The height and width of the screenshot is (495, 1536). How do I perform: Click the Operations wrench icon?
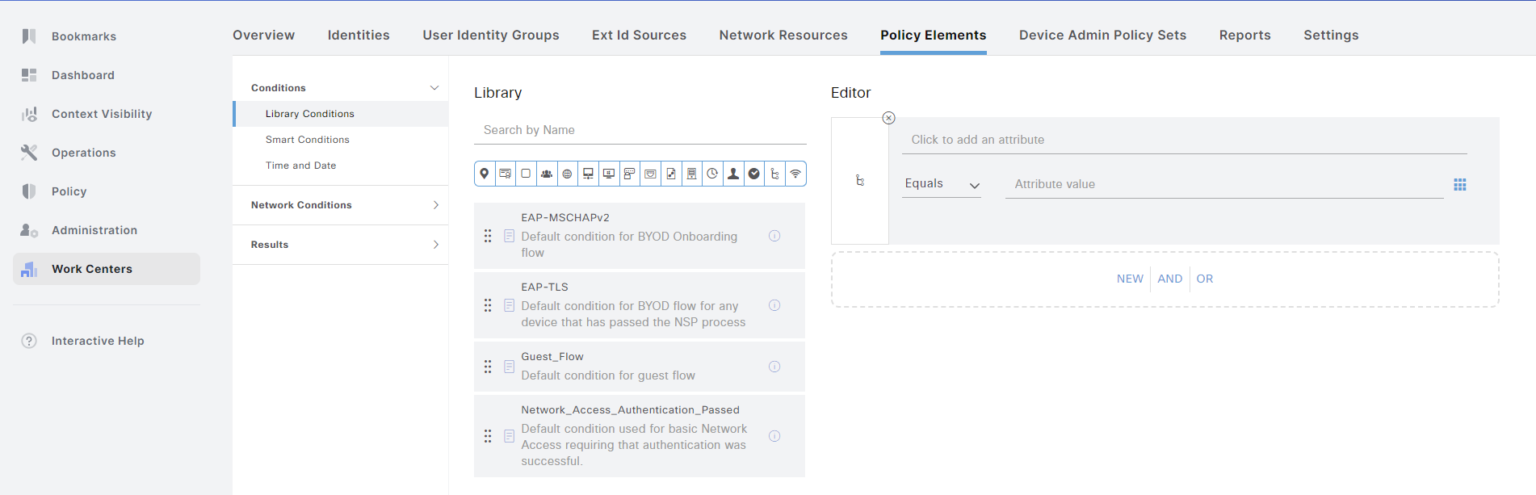pyautogui.click(x=29, y=153)
